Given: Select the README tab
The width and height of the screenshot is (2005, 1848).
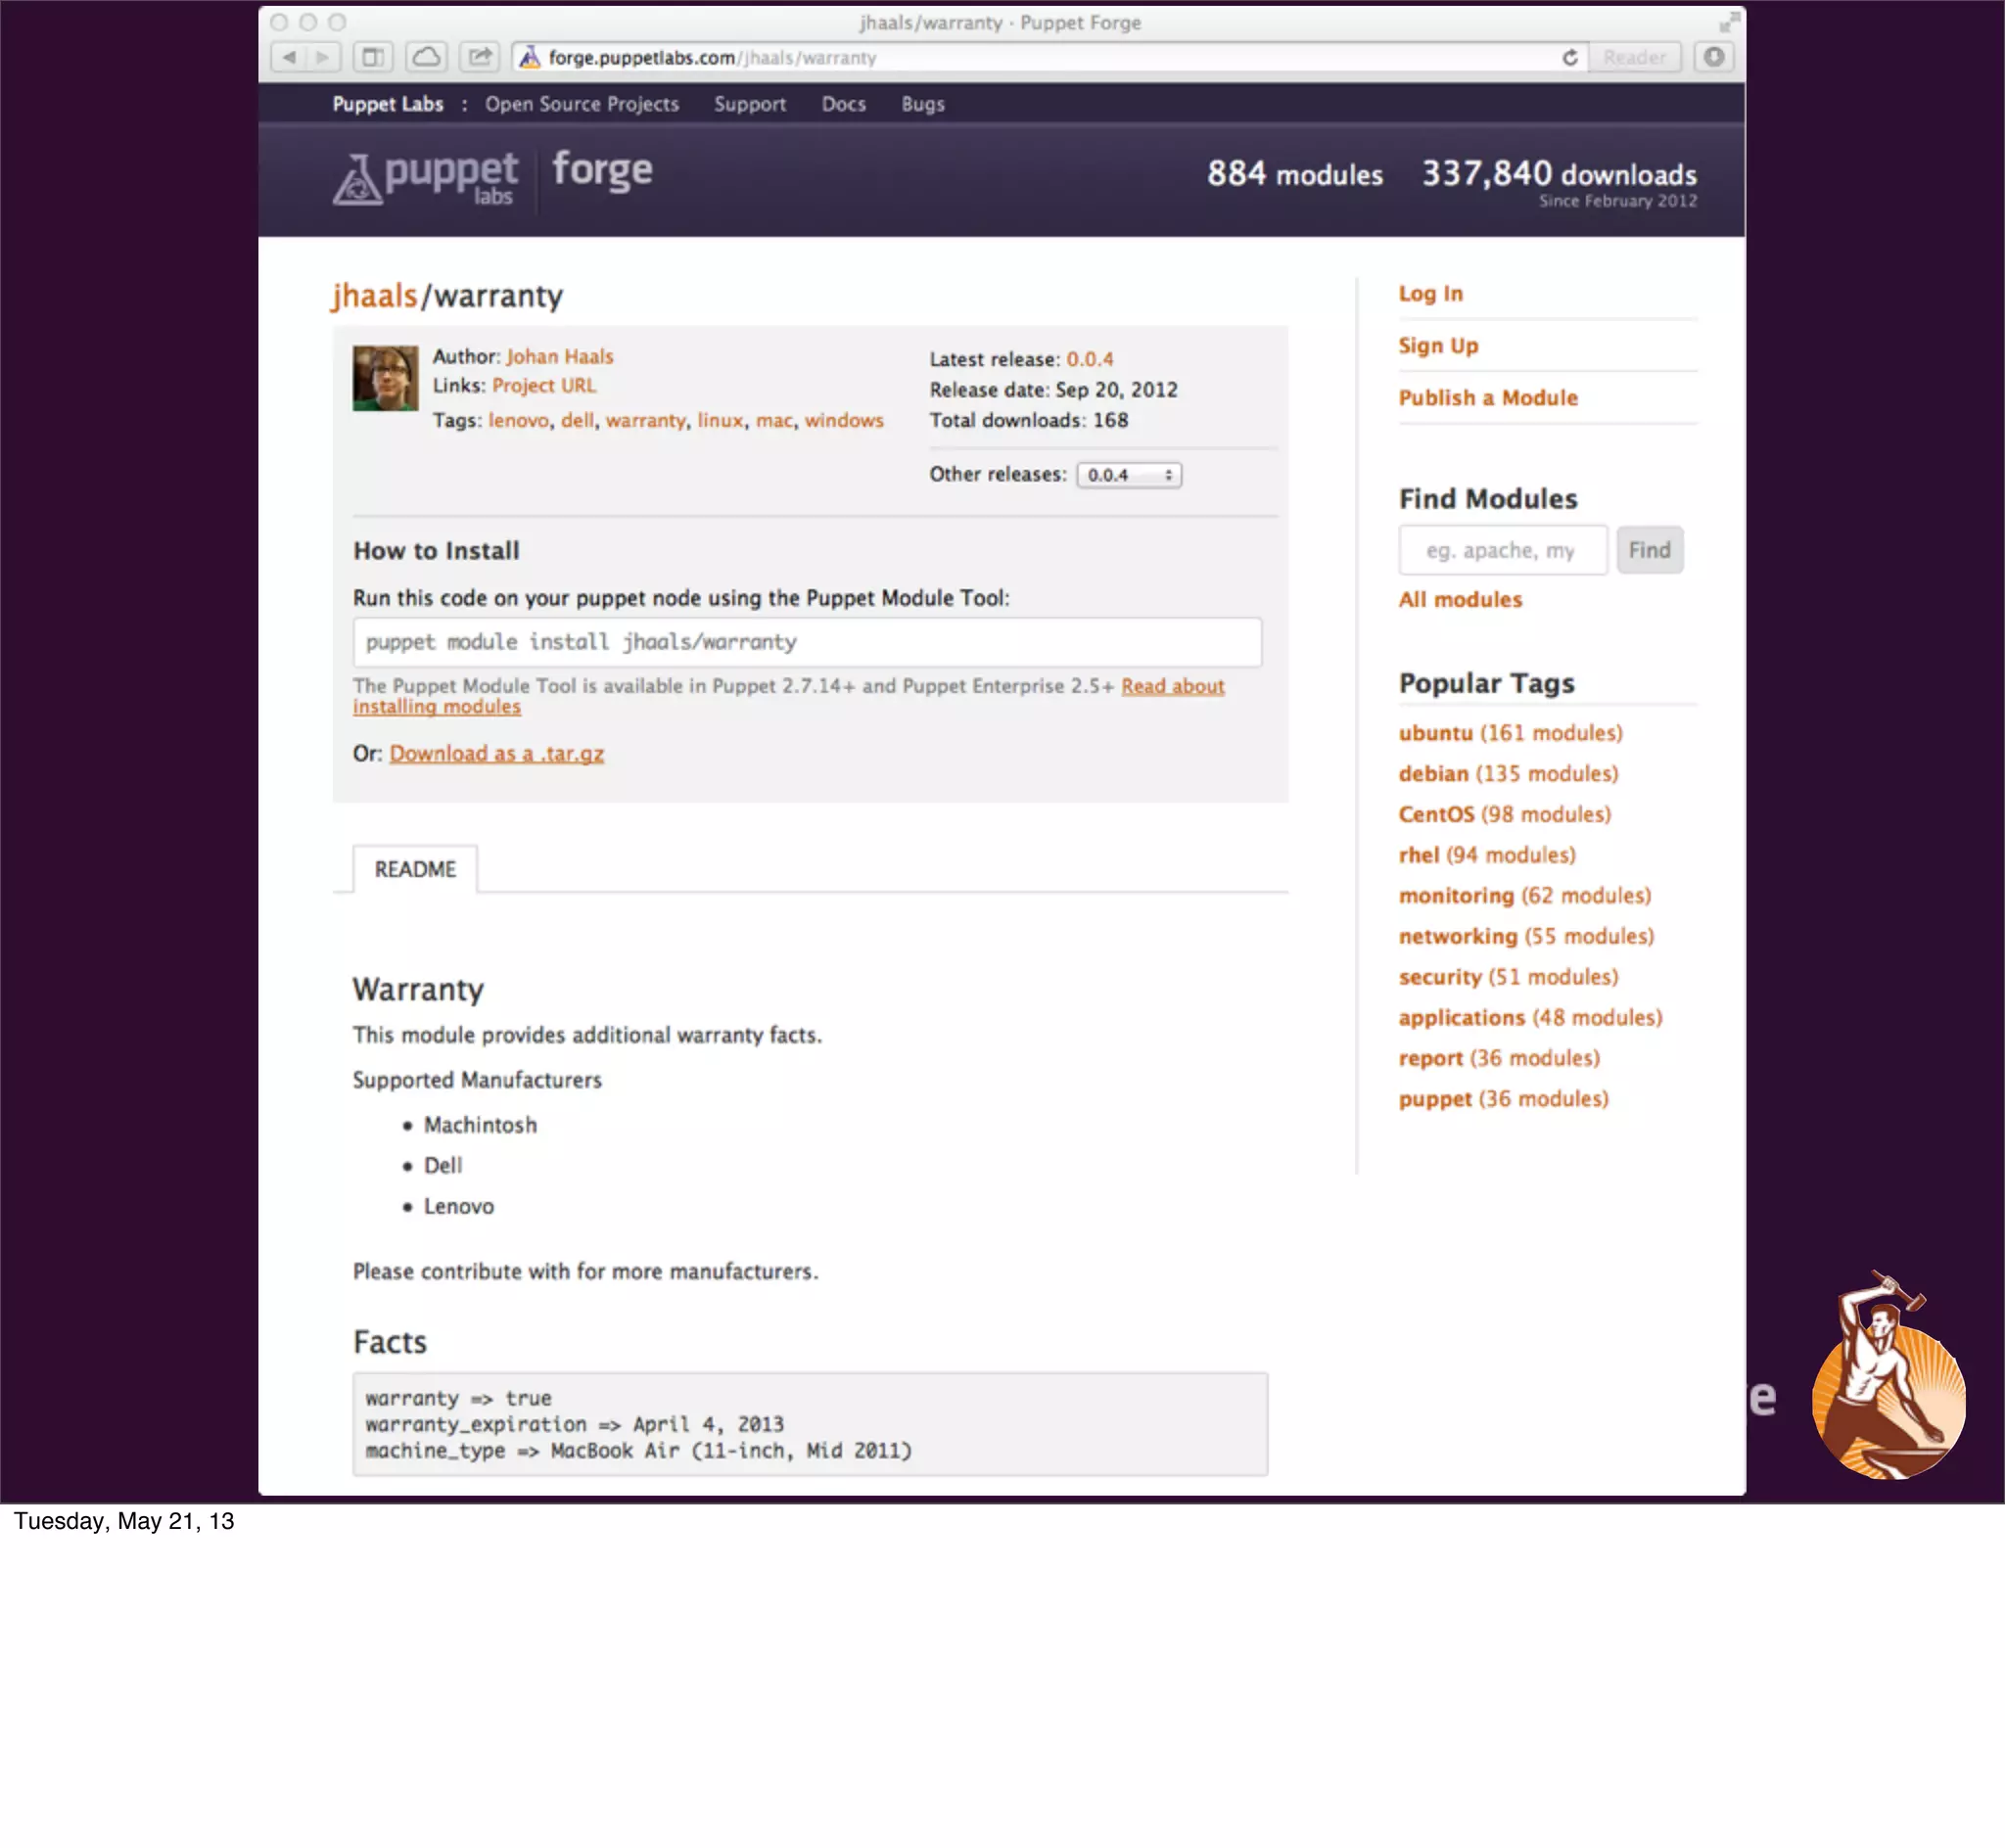Looking at the screenshot, I should (x=415, y=869).
